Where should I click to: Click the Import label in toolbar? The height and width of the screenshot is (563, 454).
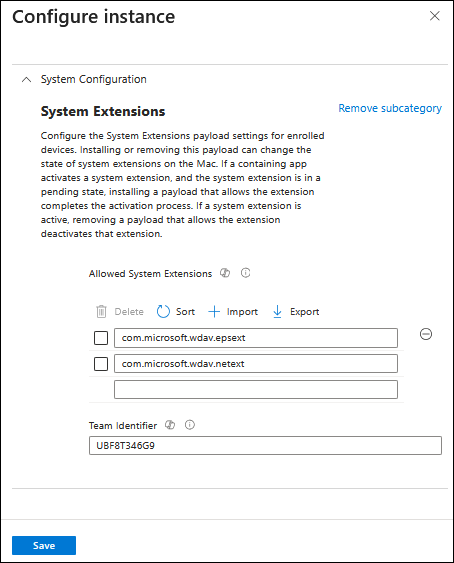point(242,312)
